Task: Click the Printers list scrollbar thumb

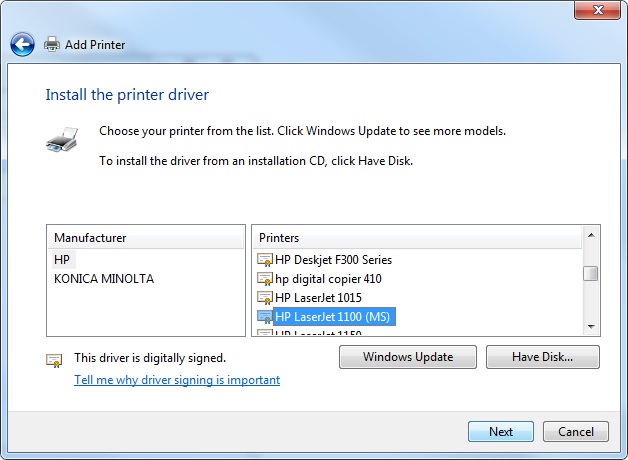Action: click(x=591, y=274)
